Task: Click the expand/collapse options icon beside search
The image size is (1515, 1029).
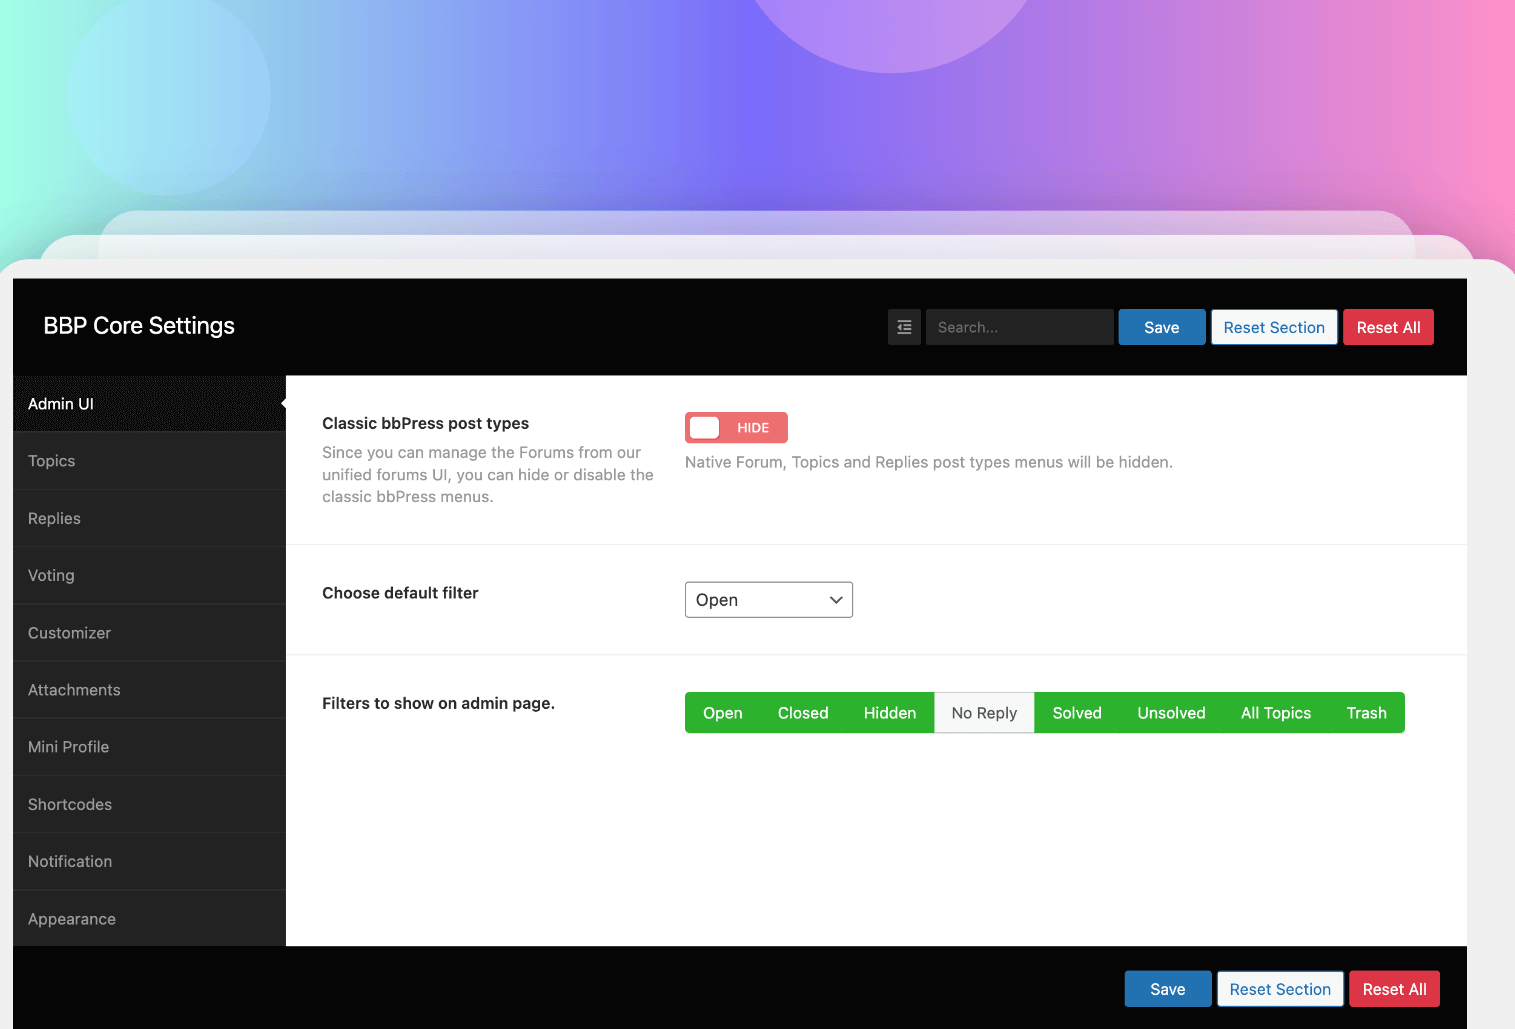Action: (x=904, y=327)
